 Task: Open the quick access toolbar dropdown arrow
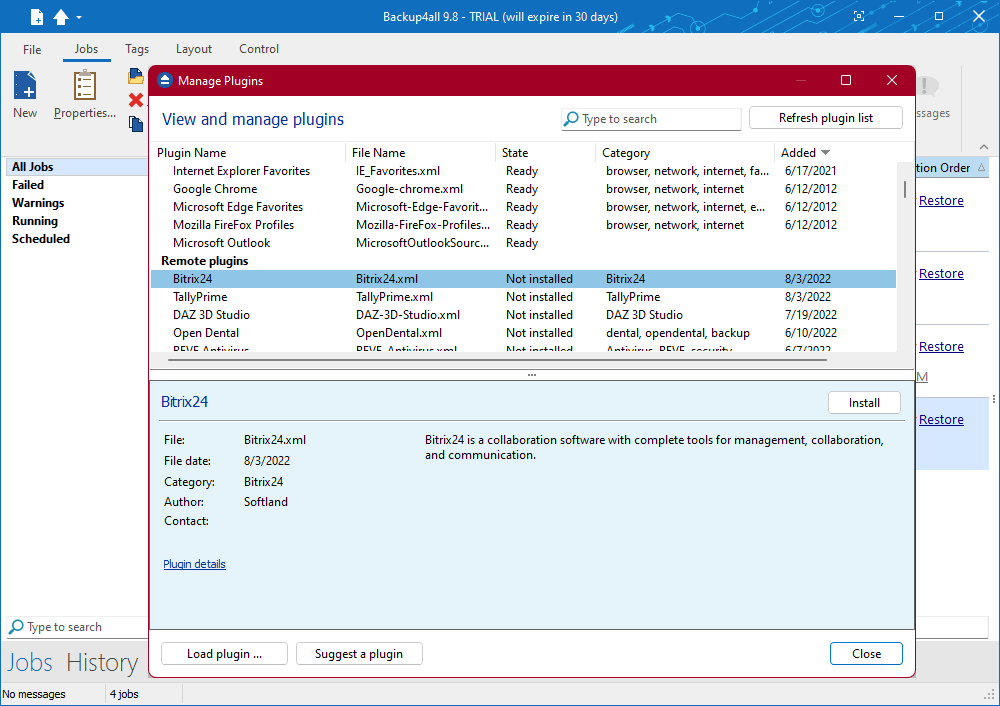79,18
